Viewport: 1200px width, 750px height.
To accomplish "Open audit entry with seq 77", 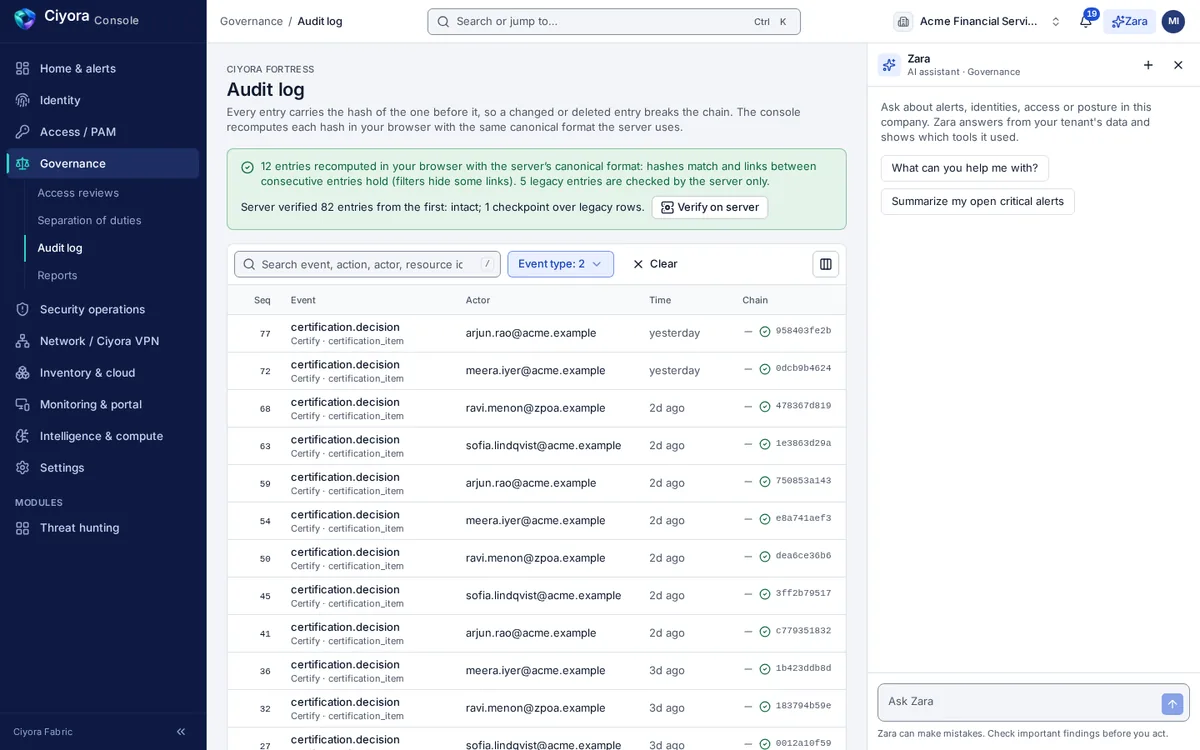I will pos(536,333).
